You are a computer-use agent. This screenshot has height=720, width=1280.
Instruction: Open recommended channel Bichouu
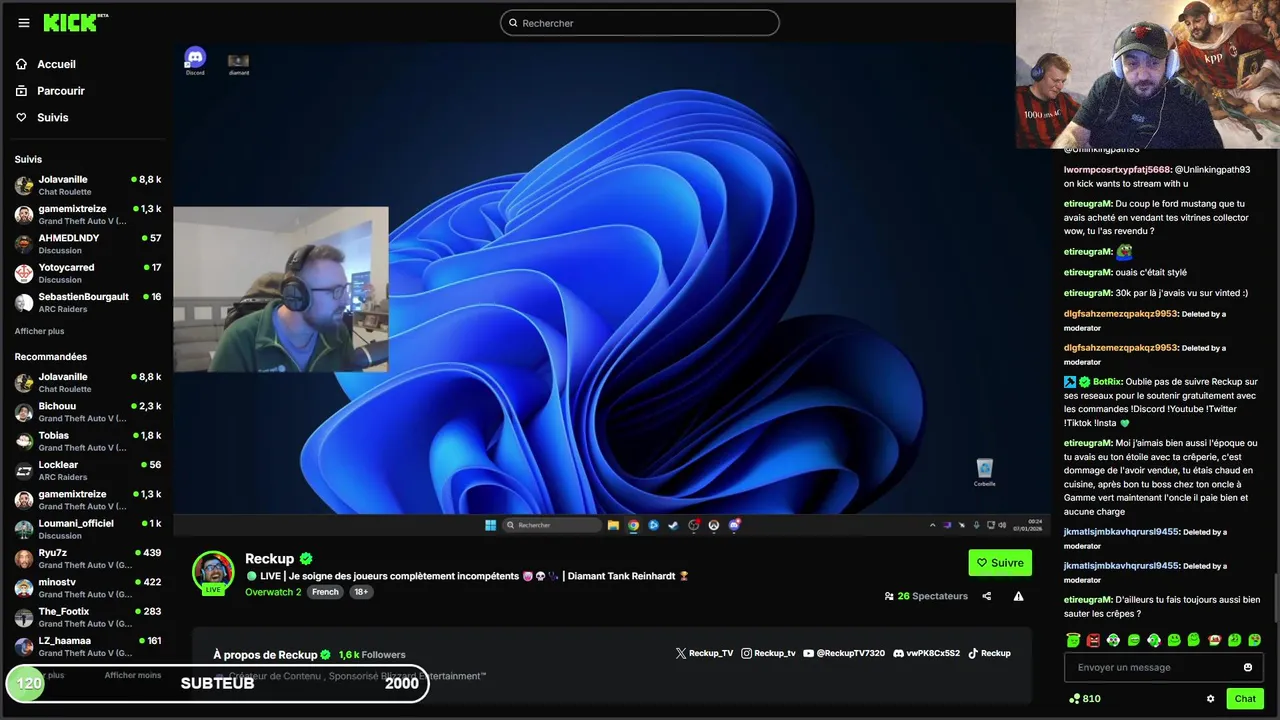(87, 412)
